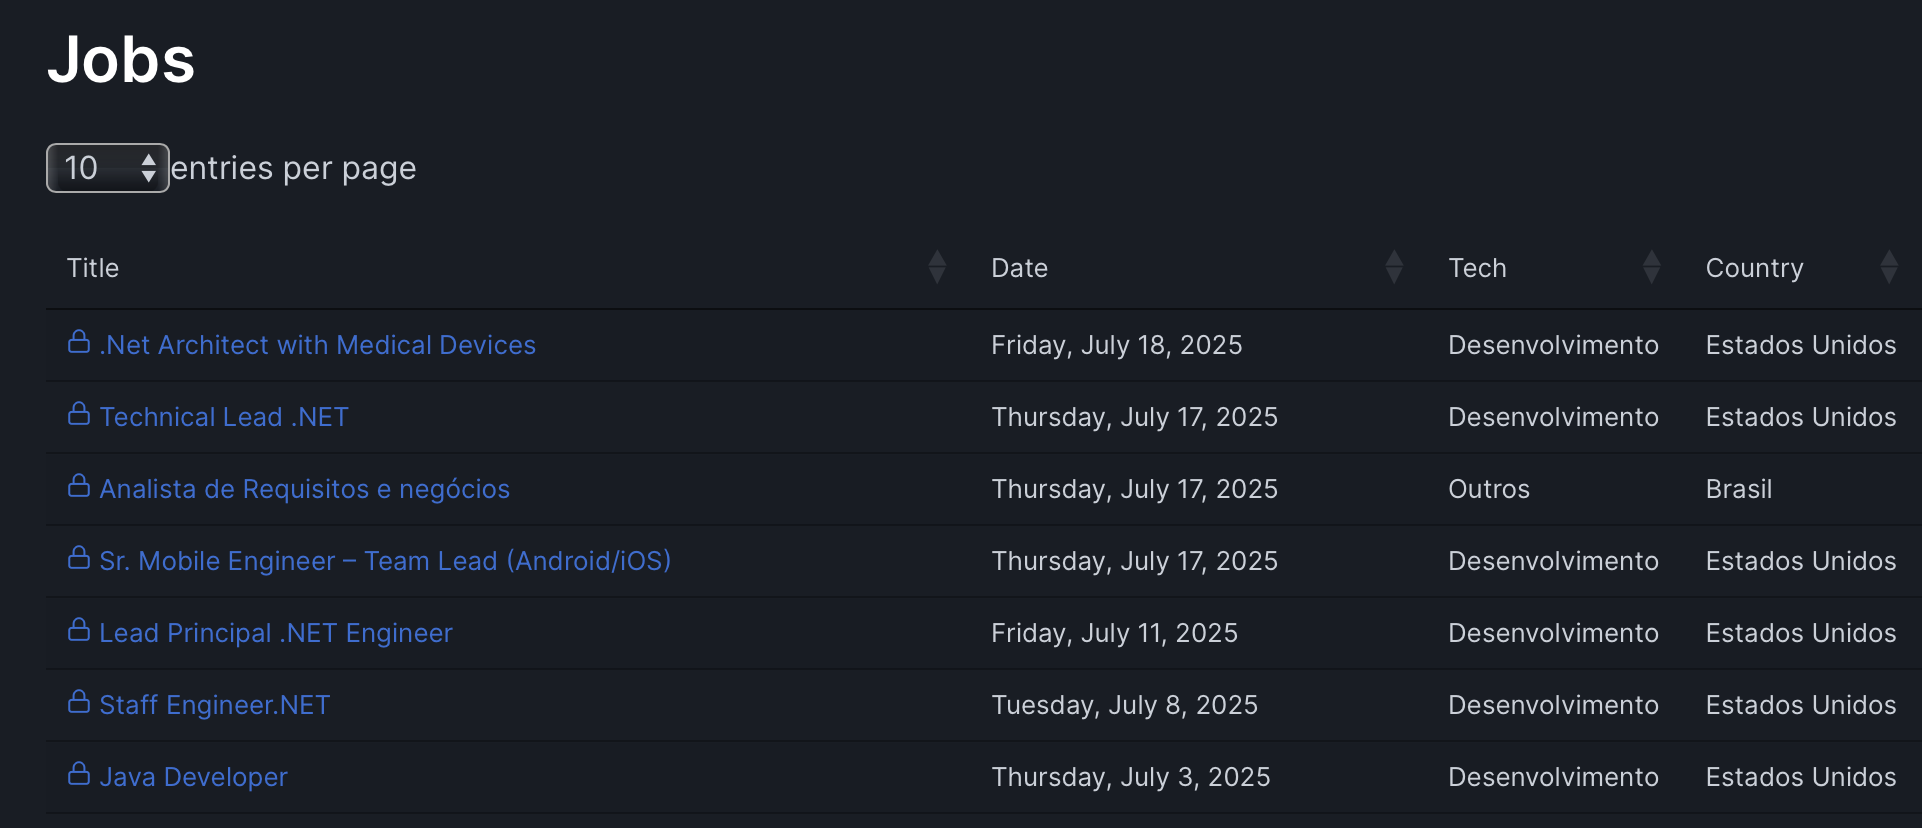Open Sr. Mobile Engineer Team Lead link
The height and width of the screenshot is (828, 1922).
coord(386,561)
